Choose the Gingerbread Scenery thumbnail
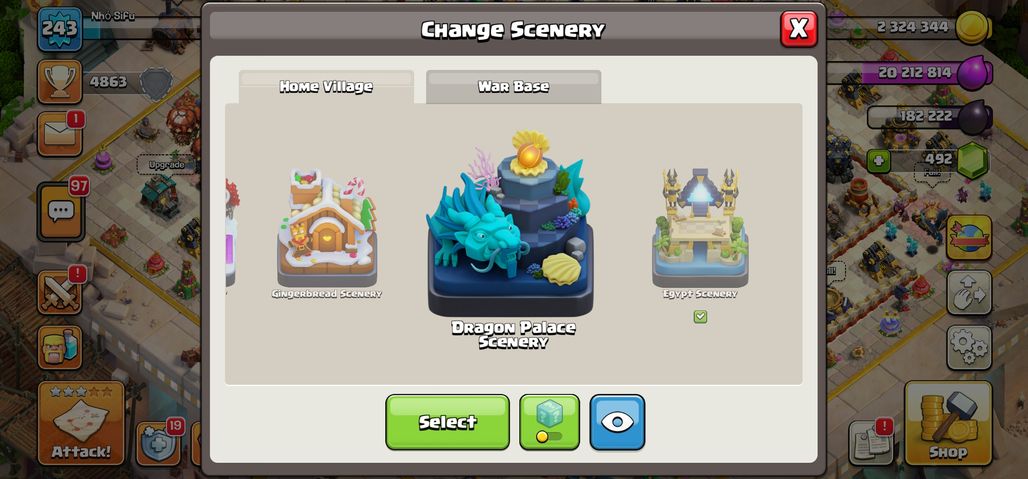 326,227
